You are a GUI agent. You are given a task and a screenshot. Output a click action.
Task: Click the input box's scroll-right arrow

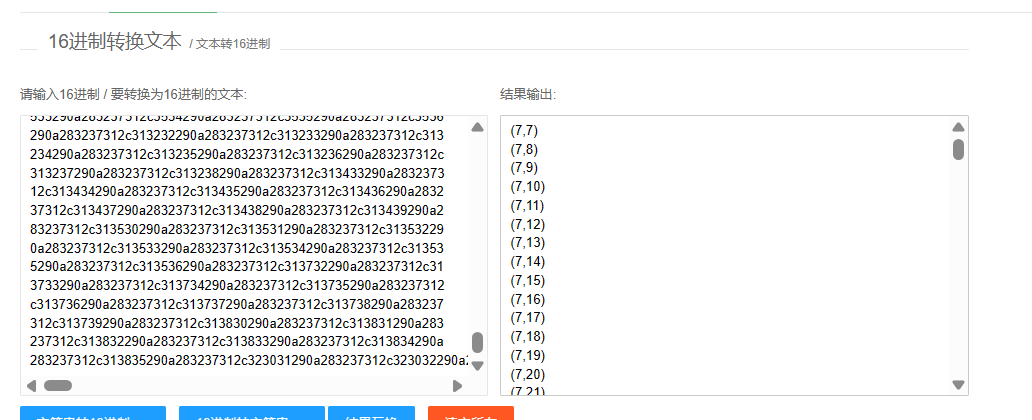(x=457, y=386)
